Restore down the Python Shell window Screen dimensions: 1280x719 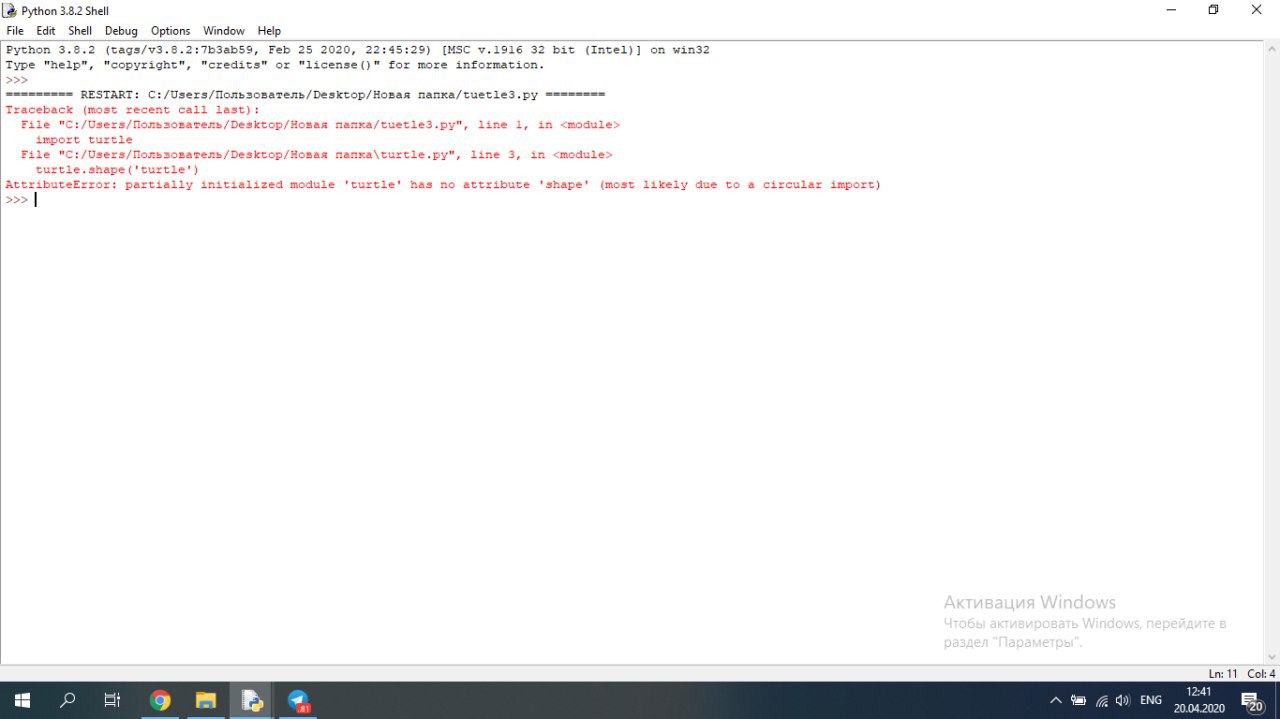click(x=1213, y=10)
